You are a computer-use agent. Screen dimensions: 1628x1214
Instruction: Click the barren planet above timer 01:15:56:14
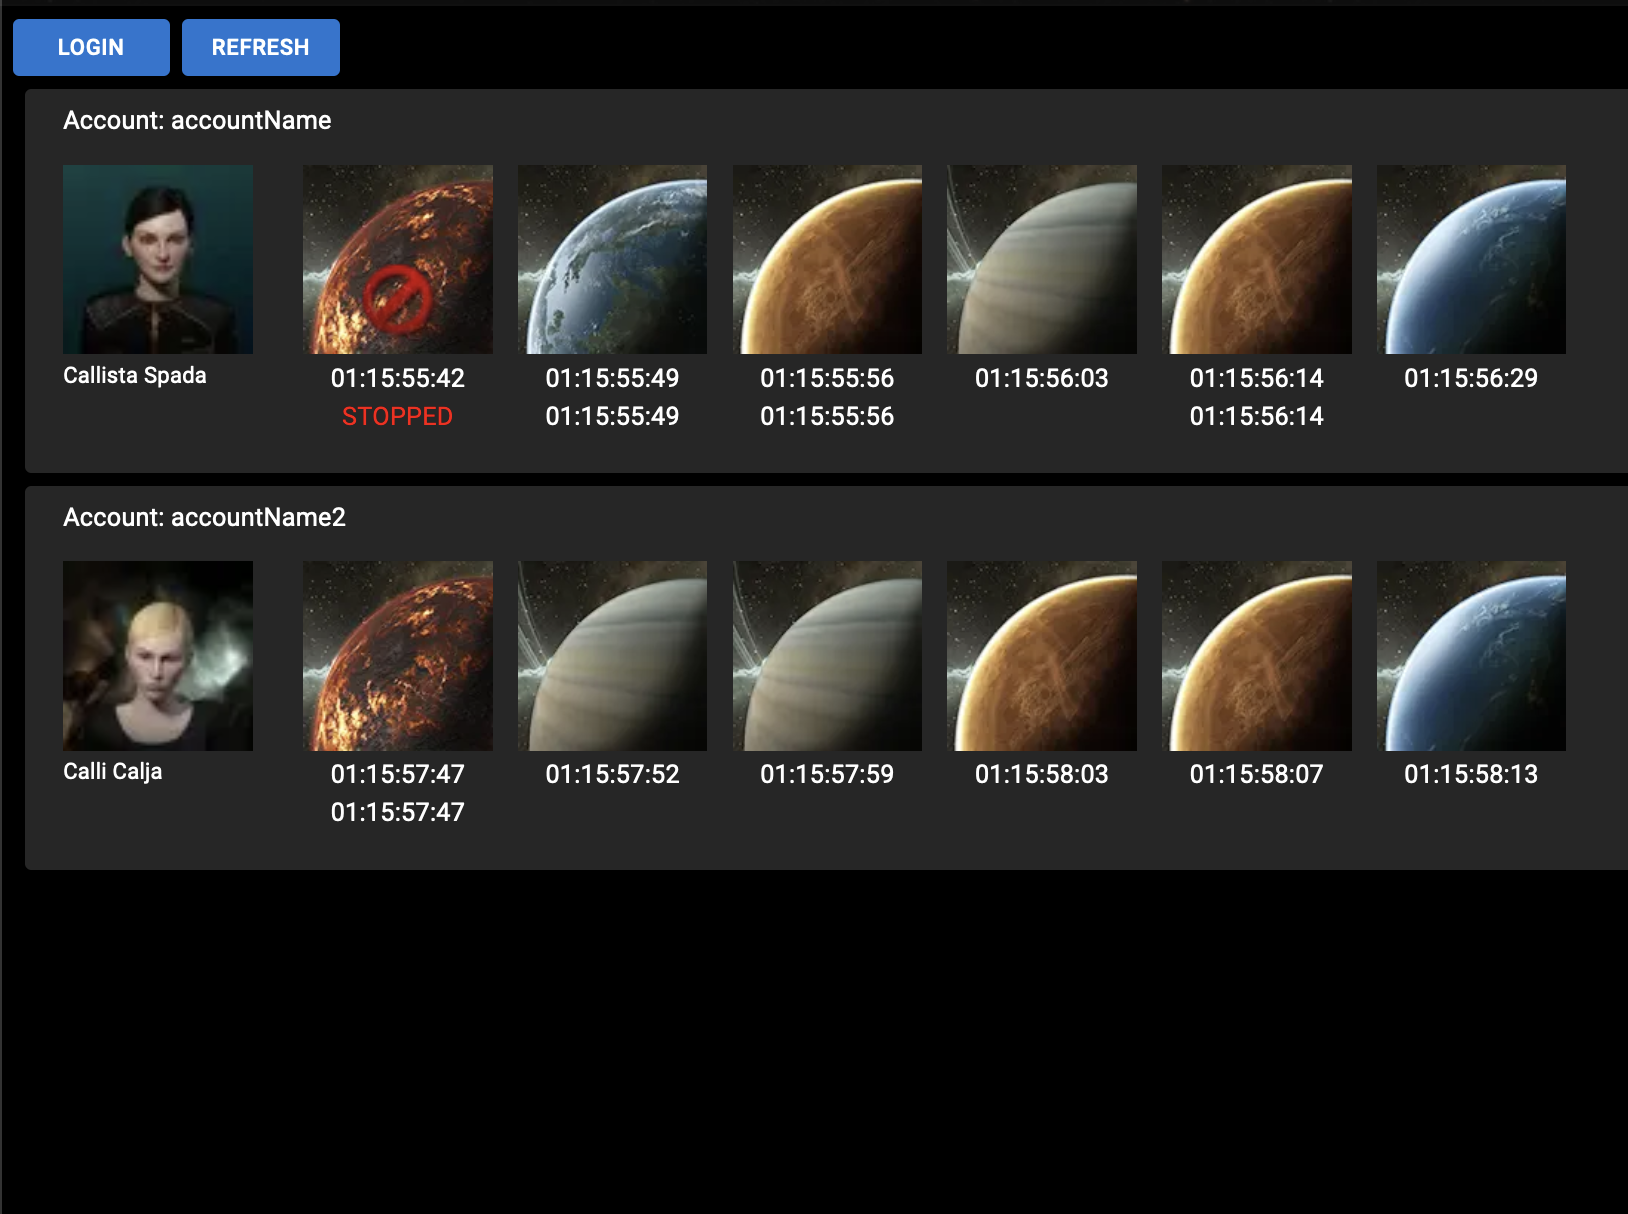click(1256, 259)
